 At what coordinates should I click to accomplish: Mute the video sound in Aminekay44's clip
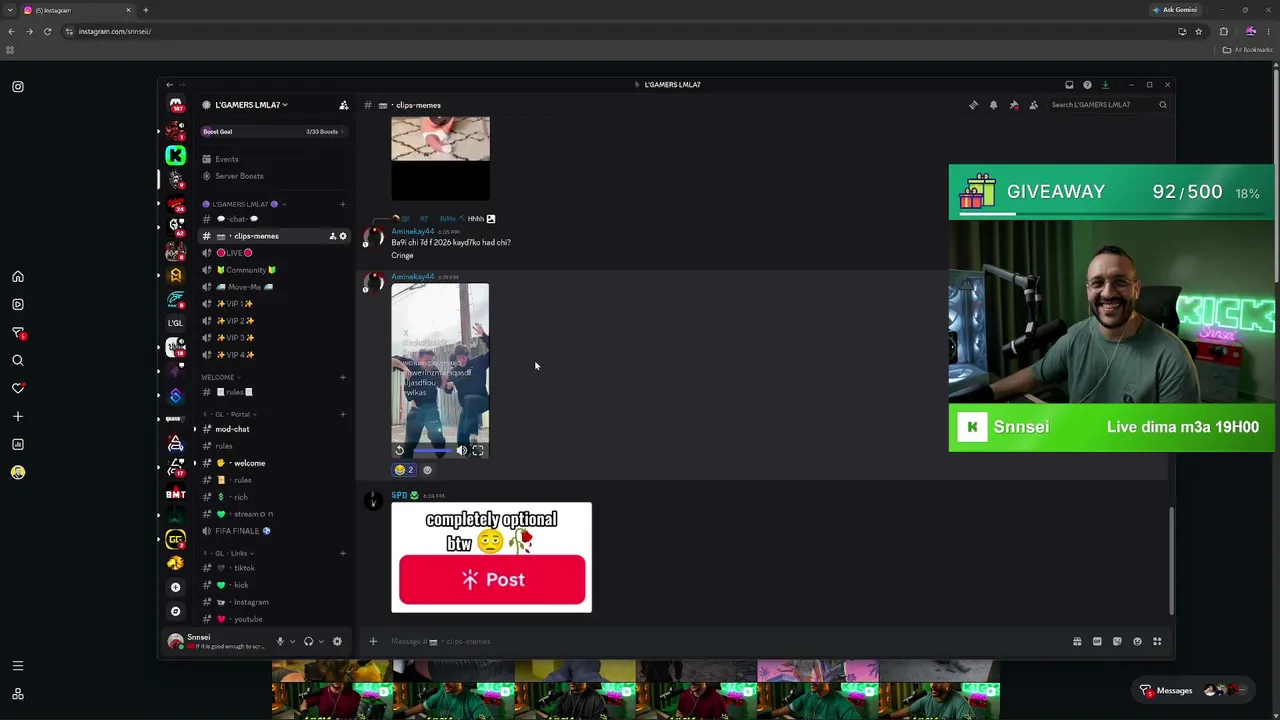click(461, 451)
